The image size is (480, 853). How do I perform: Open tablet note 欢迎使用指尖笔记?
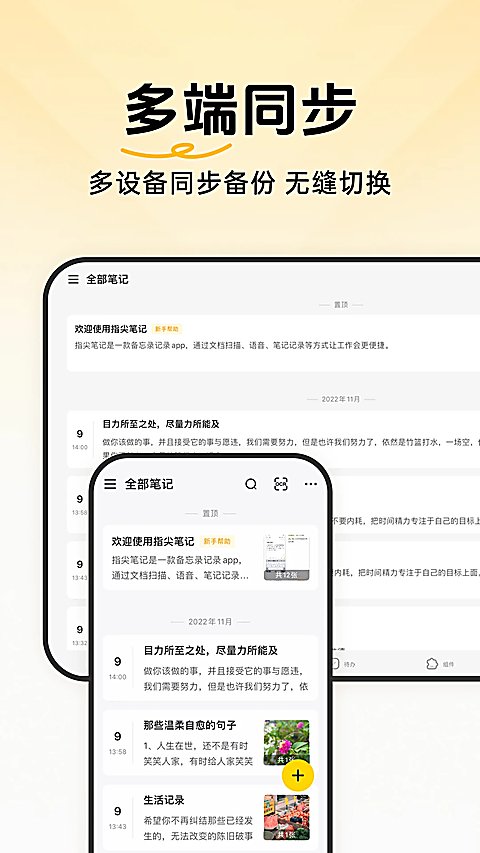[273, 343]
